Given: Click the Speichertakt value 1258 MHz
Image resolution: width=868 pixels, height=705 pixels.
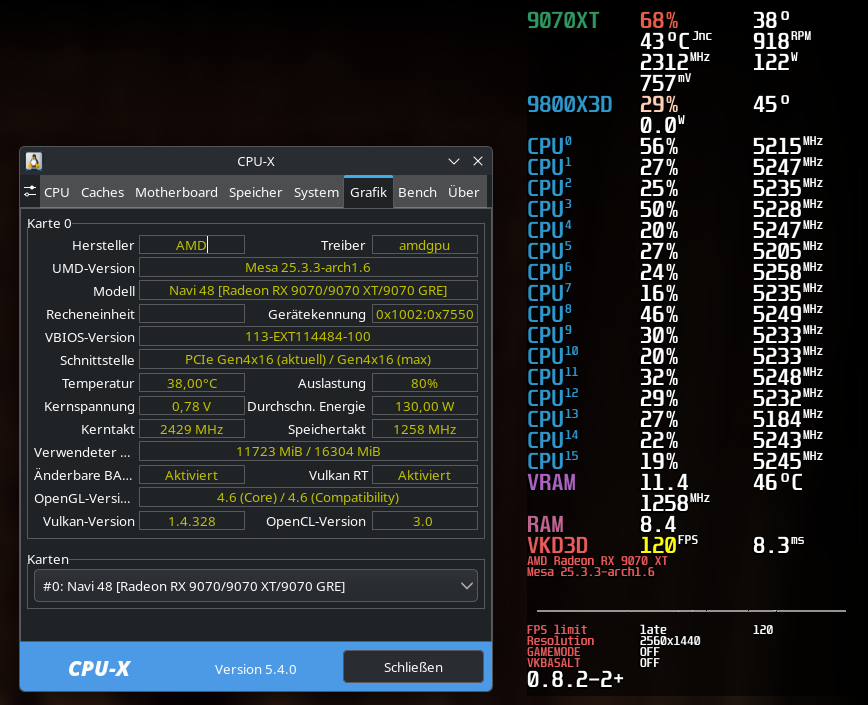Looking at the screenshot, I should click(x=425, y=429).
